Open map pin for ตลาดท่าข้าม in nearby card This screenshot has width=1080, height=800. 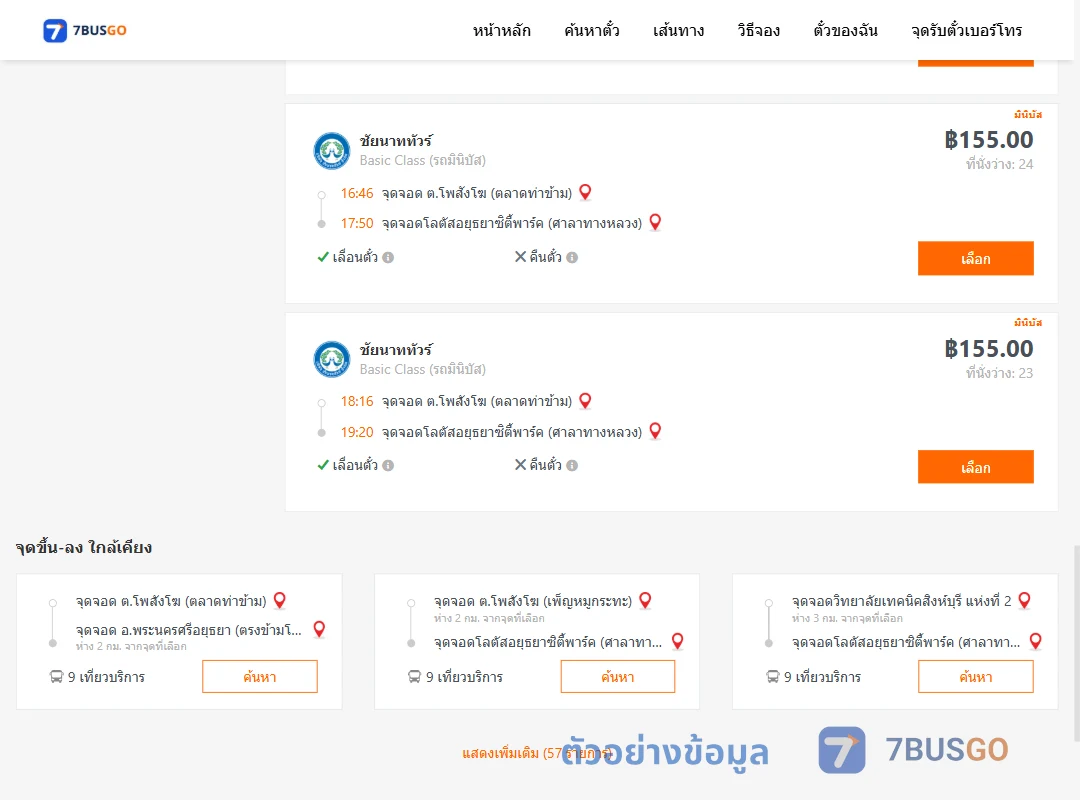(x=280, y=600)
